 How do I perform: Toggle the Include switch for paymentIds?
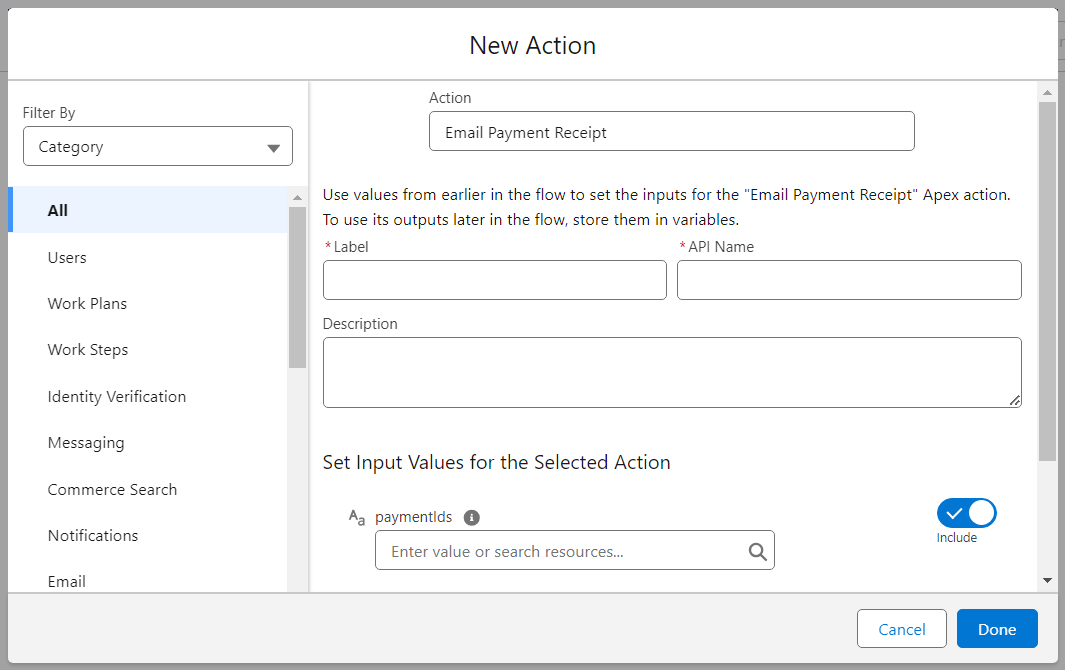coord(966,514)
